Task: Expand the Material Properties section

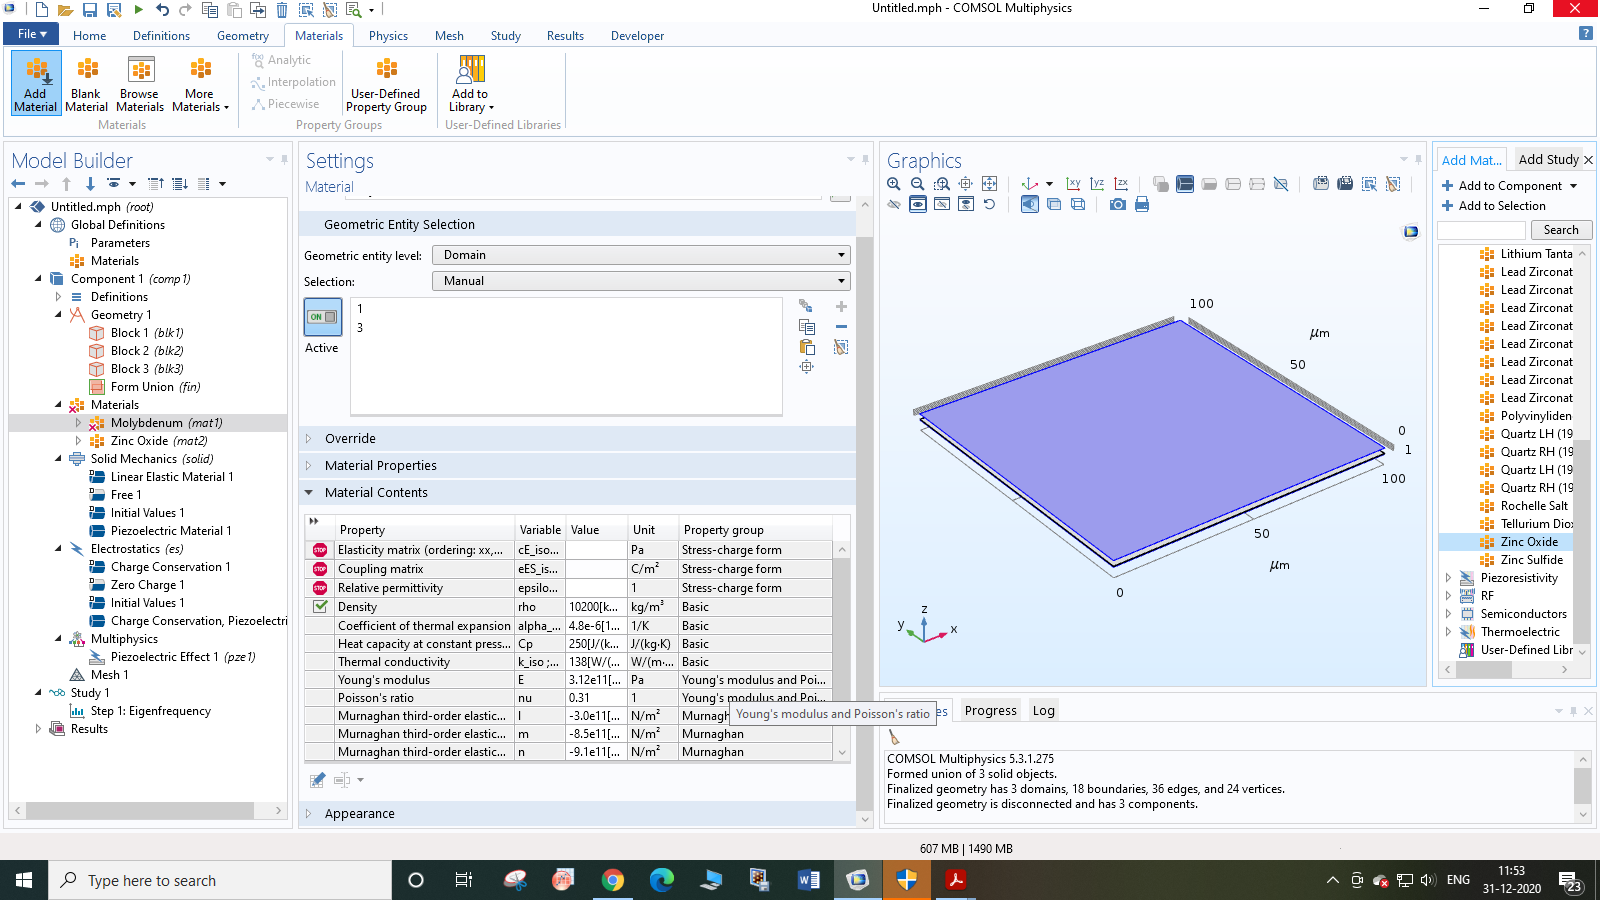Action: click(380, 466)
